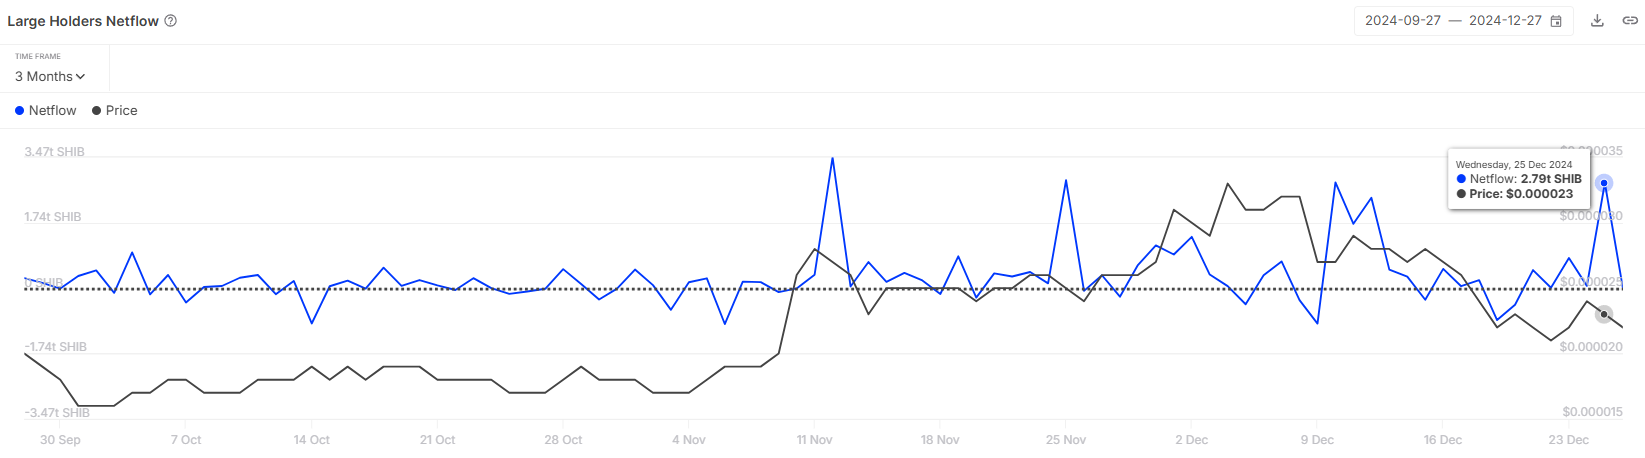This screenshot has width=1645, height=458.
Task: Expand the 3 Months time frame dropdown
Action: tap(50, 77)
